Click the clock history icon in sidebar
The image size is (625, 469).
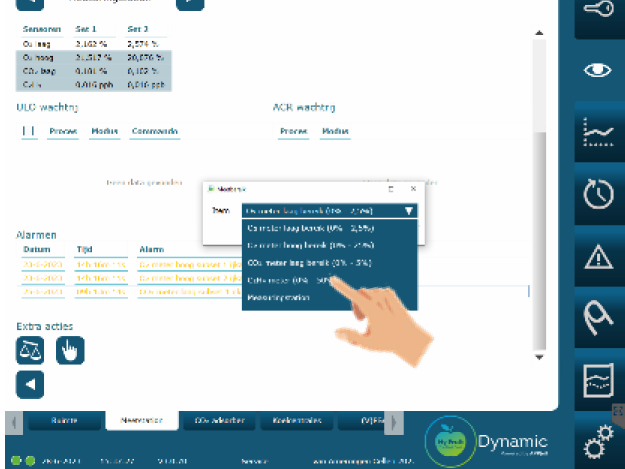[598, 195]
